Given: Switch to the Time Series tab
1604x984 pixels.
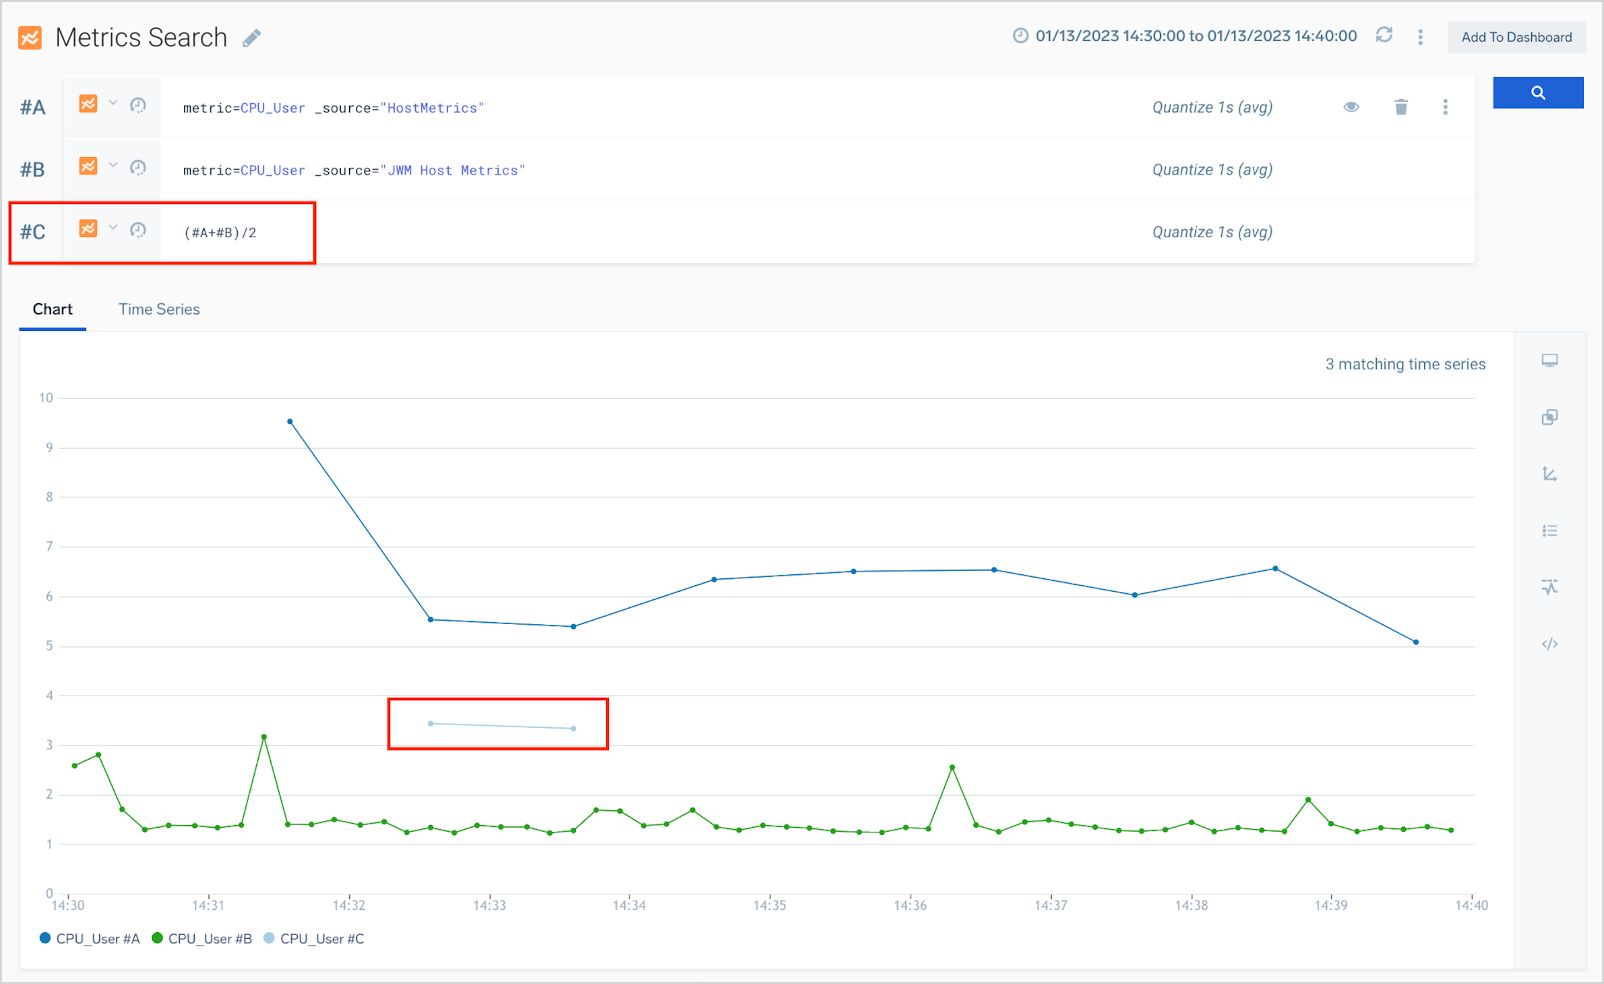Looking at the screenshot, I should point(158,309).
